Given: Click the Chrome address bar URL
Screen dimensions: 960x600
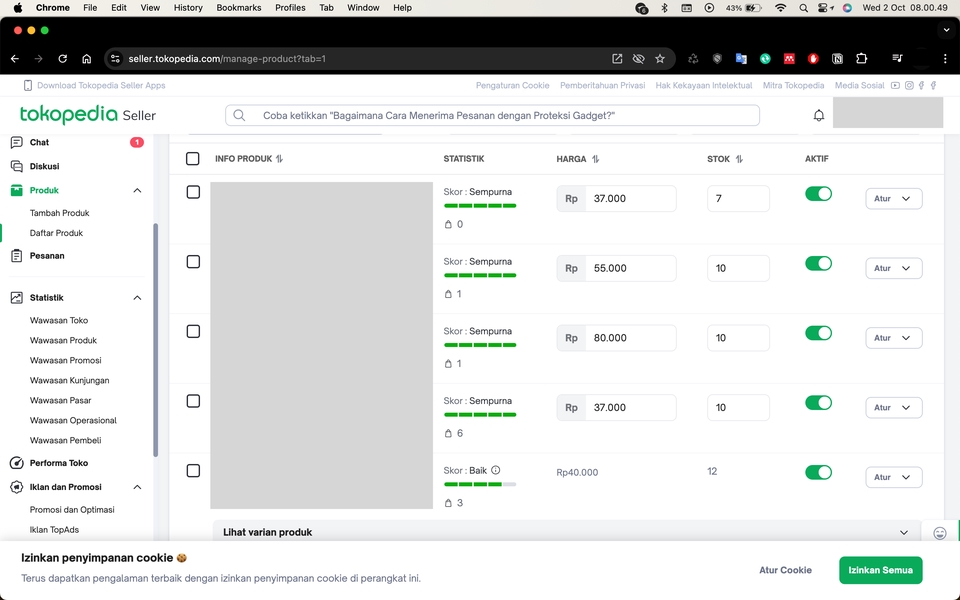Looking at the screenshot, I should click(227, 59).
